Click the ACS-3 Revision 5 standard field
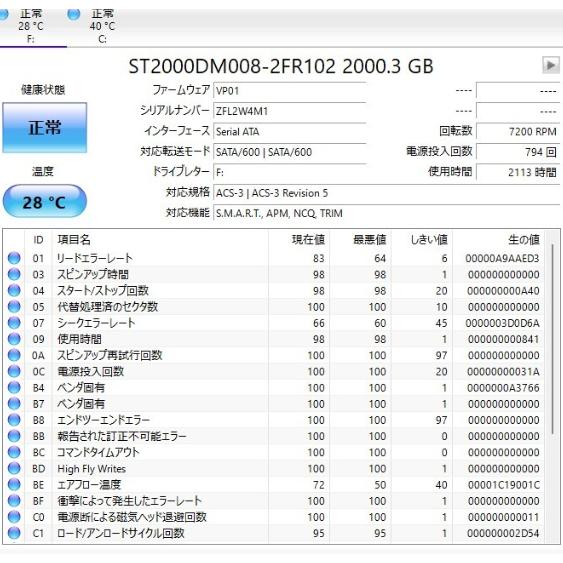Screen dimensions: 563x563 click(x=386, y=193)
